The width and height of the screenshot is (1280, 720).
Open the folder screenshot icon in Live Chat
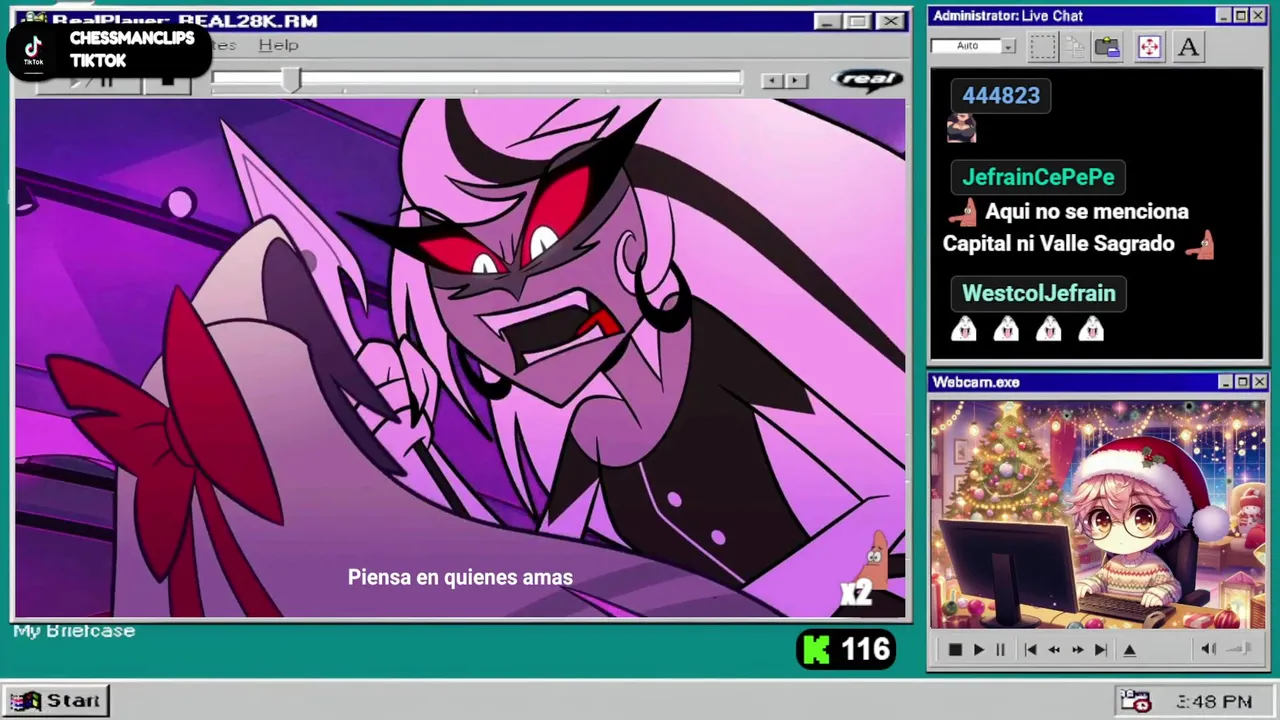tap(1107, 47)
